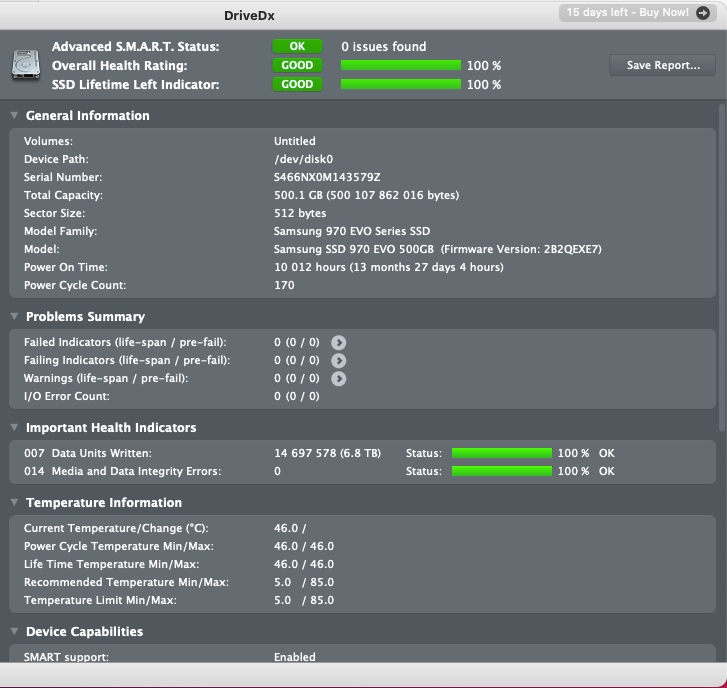Click the Temperature Limit Min/Max label
The image size is (727, 688).
tap(100, 600)
